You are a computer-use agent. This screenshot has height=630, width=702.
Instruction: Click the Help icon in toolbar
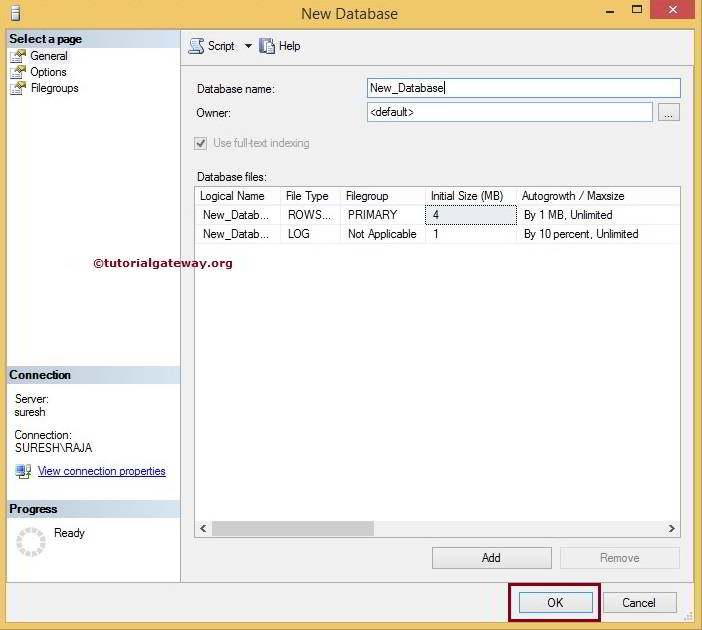(x=267, y=46)
